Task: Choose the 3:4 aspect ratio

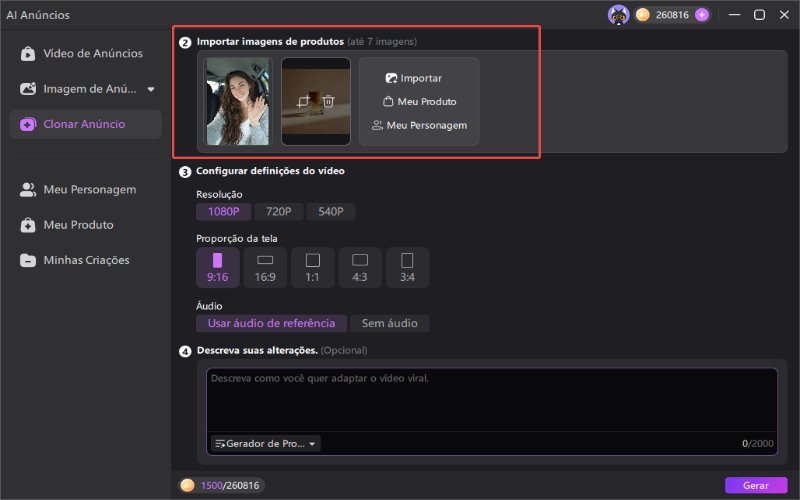Action: [x=407, y=267]
